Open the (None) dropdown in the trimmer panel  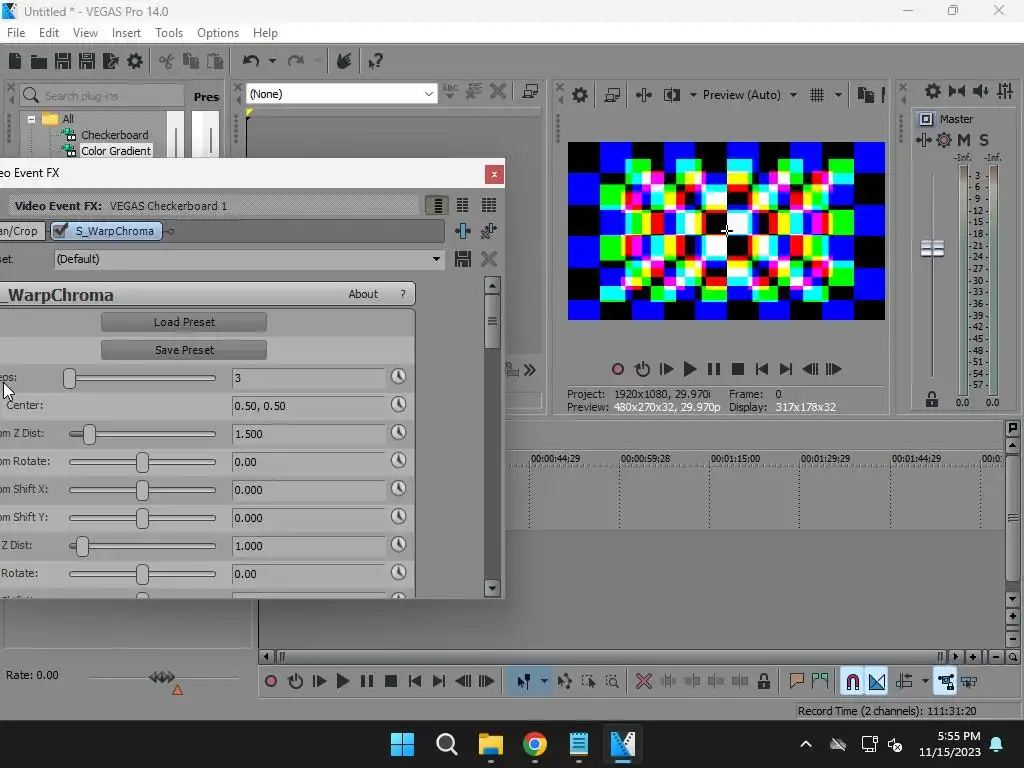[x=341, y=94]
